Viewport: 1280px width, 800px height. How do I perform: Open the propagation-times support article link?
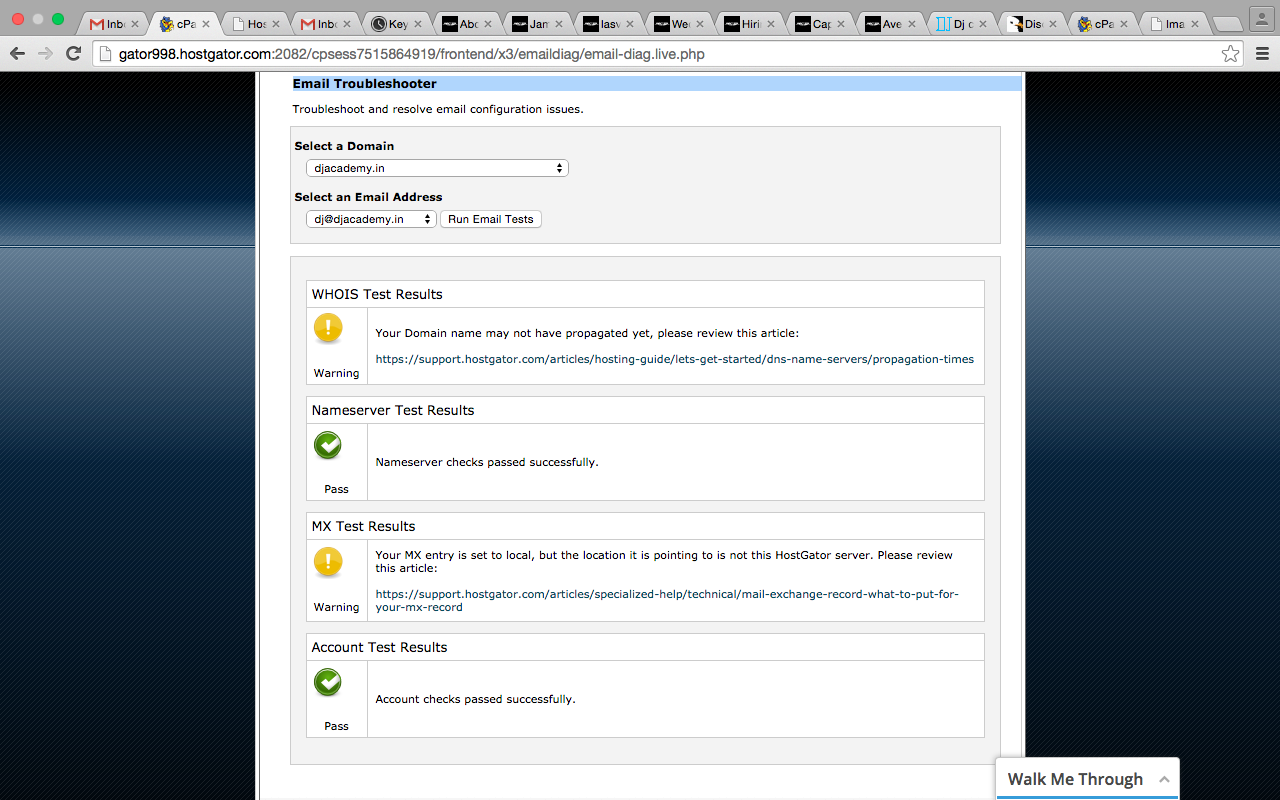675,359
